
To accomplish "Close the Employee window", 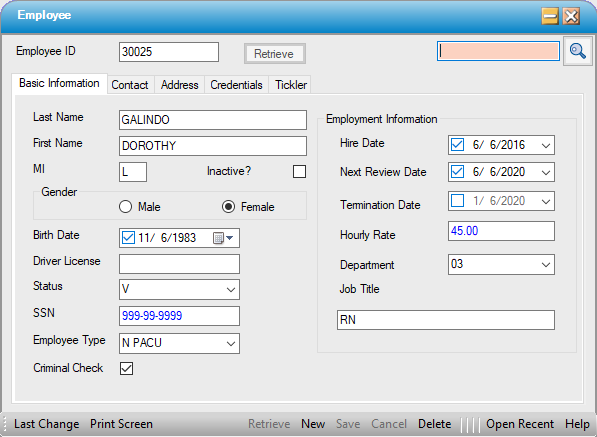I will pos(571,16).
